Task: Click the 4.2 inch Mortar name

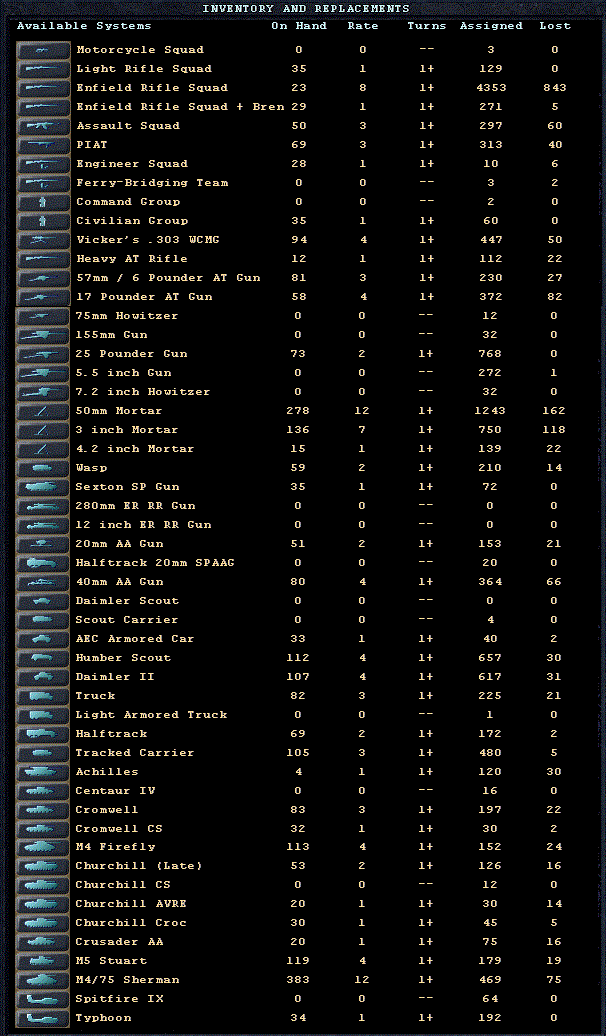Action: pos(135,449)
